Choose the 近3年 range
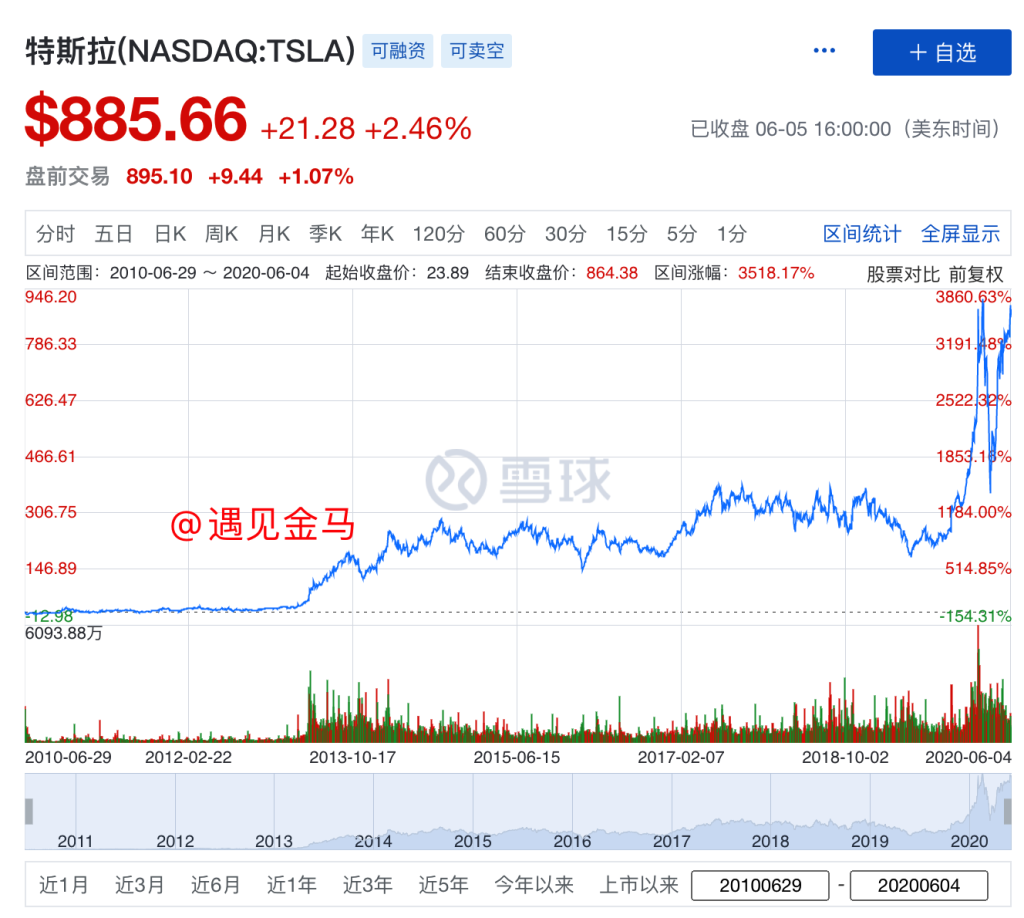 (368, 885)
